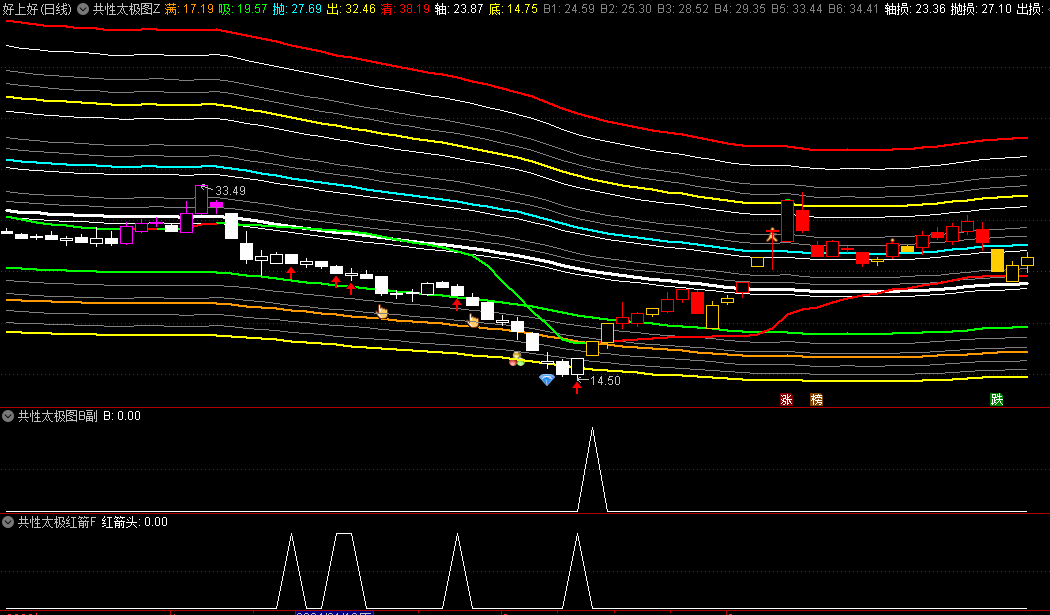Click the 出: 32.46 value

[x=351, y=9]
